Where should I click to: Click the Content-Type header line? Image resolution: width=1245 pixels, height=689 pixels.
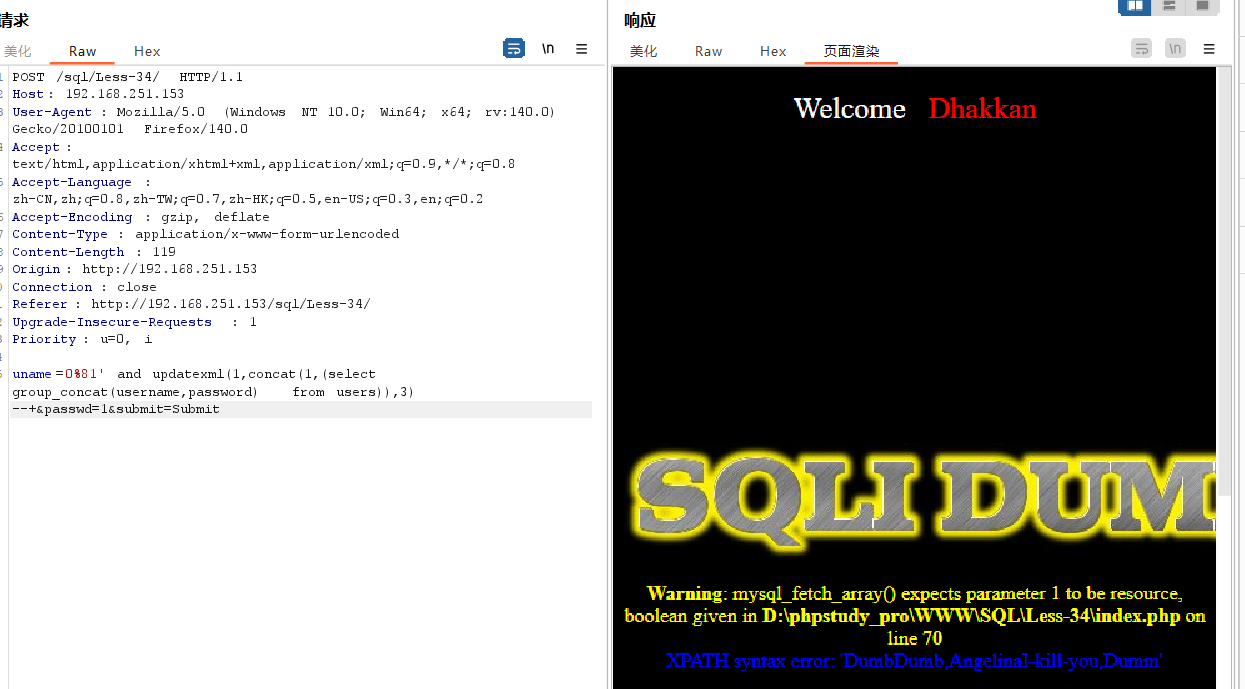(x=205, y=234)
